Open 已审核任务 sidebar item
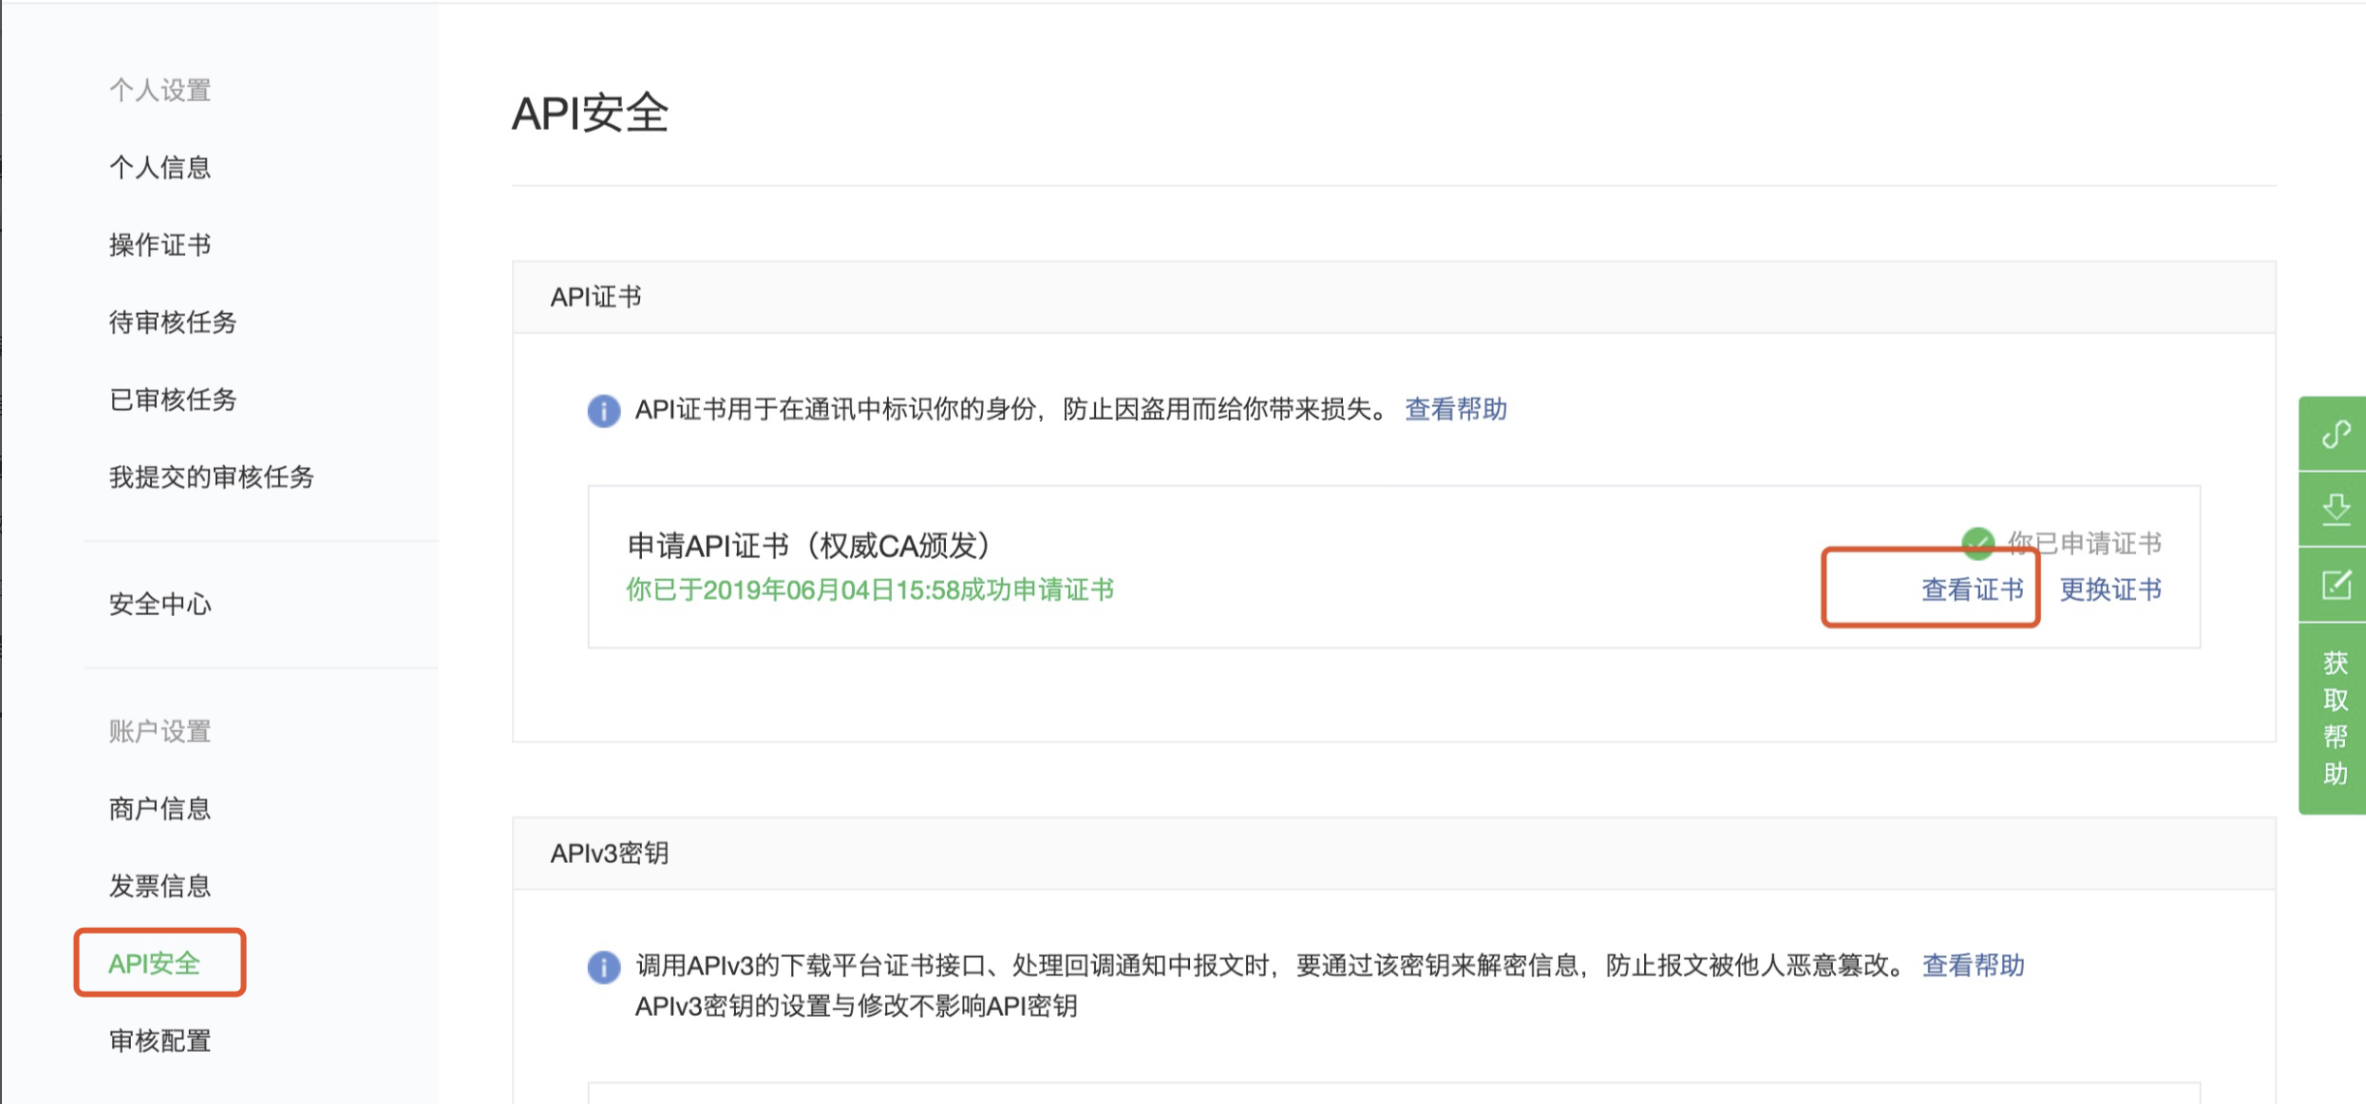 click(x=172, y=400)
